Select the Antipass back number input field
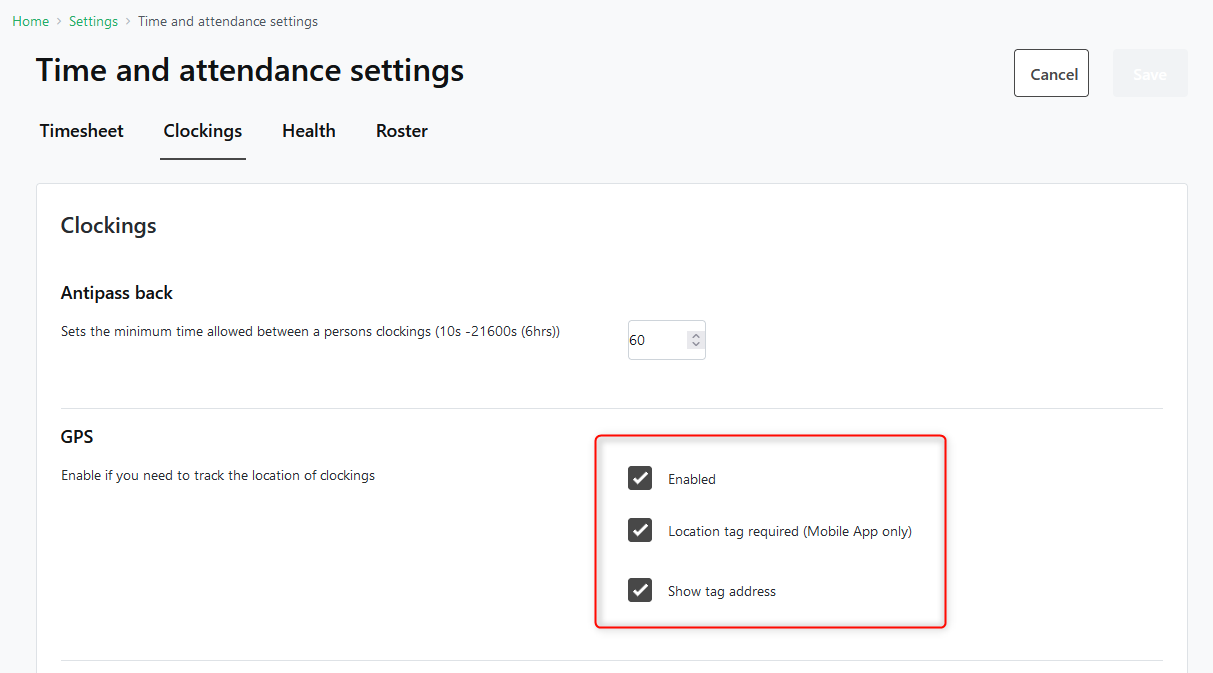Image resolution: width=1213 pixels, height=673 pixels. tap(655, 340)
